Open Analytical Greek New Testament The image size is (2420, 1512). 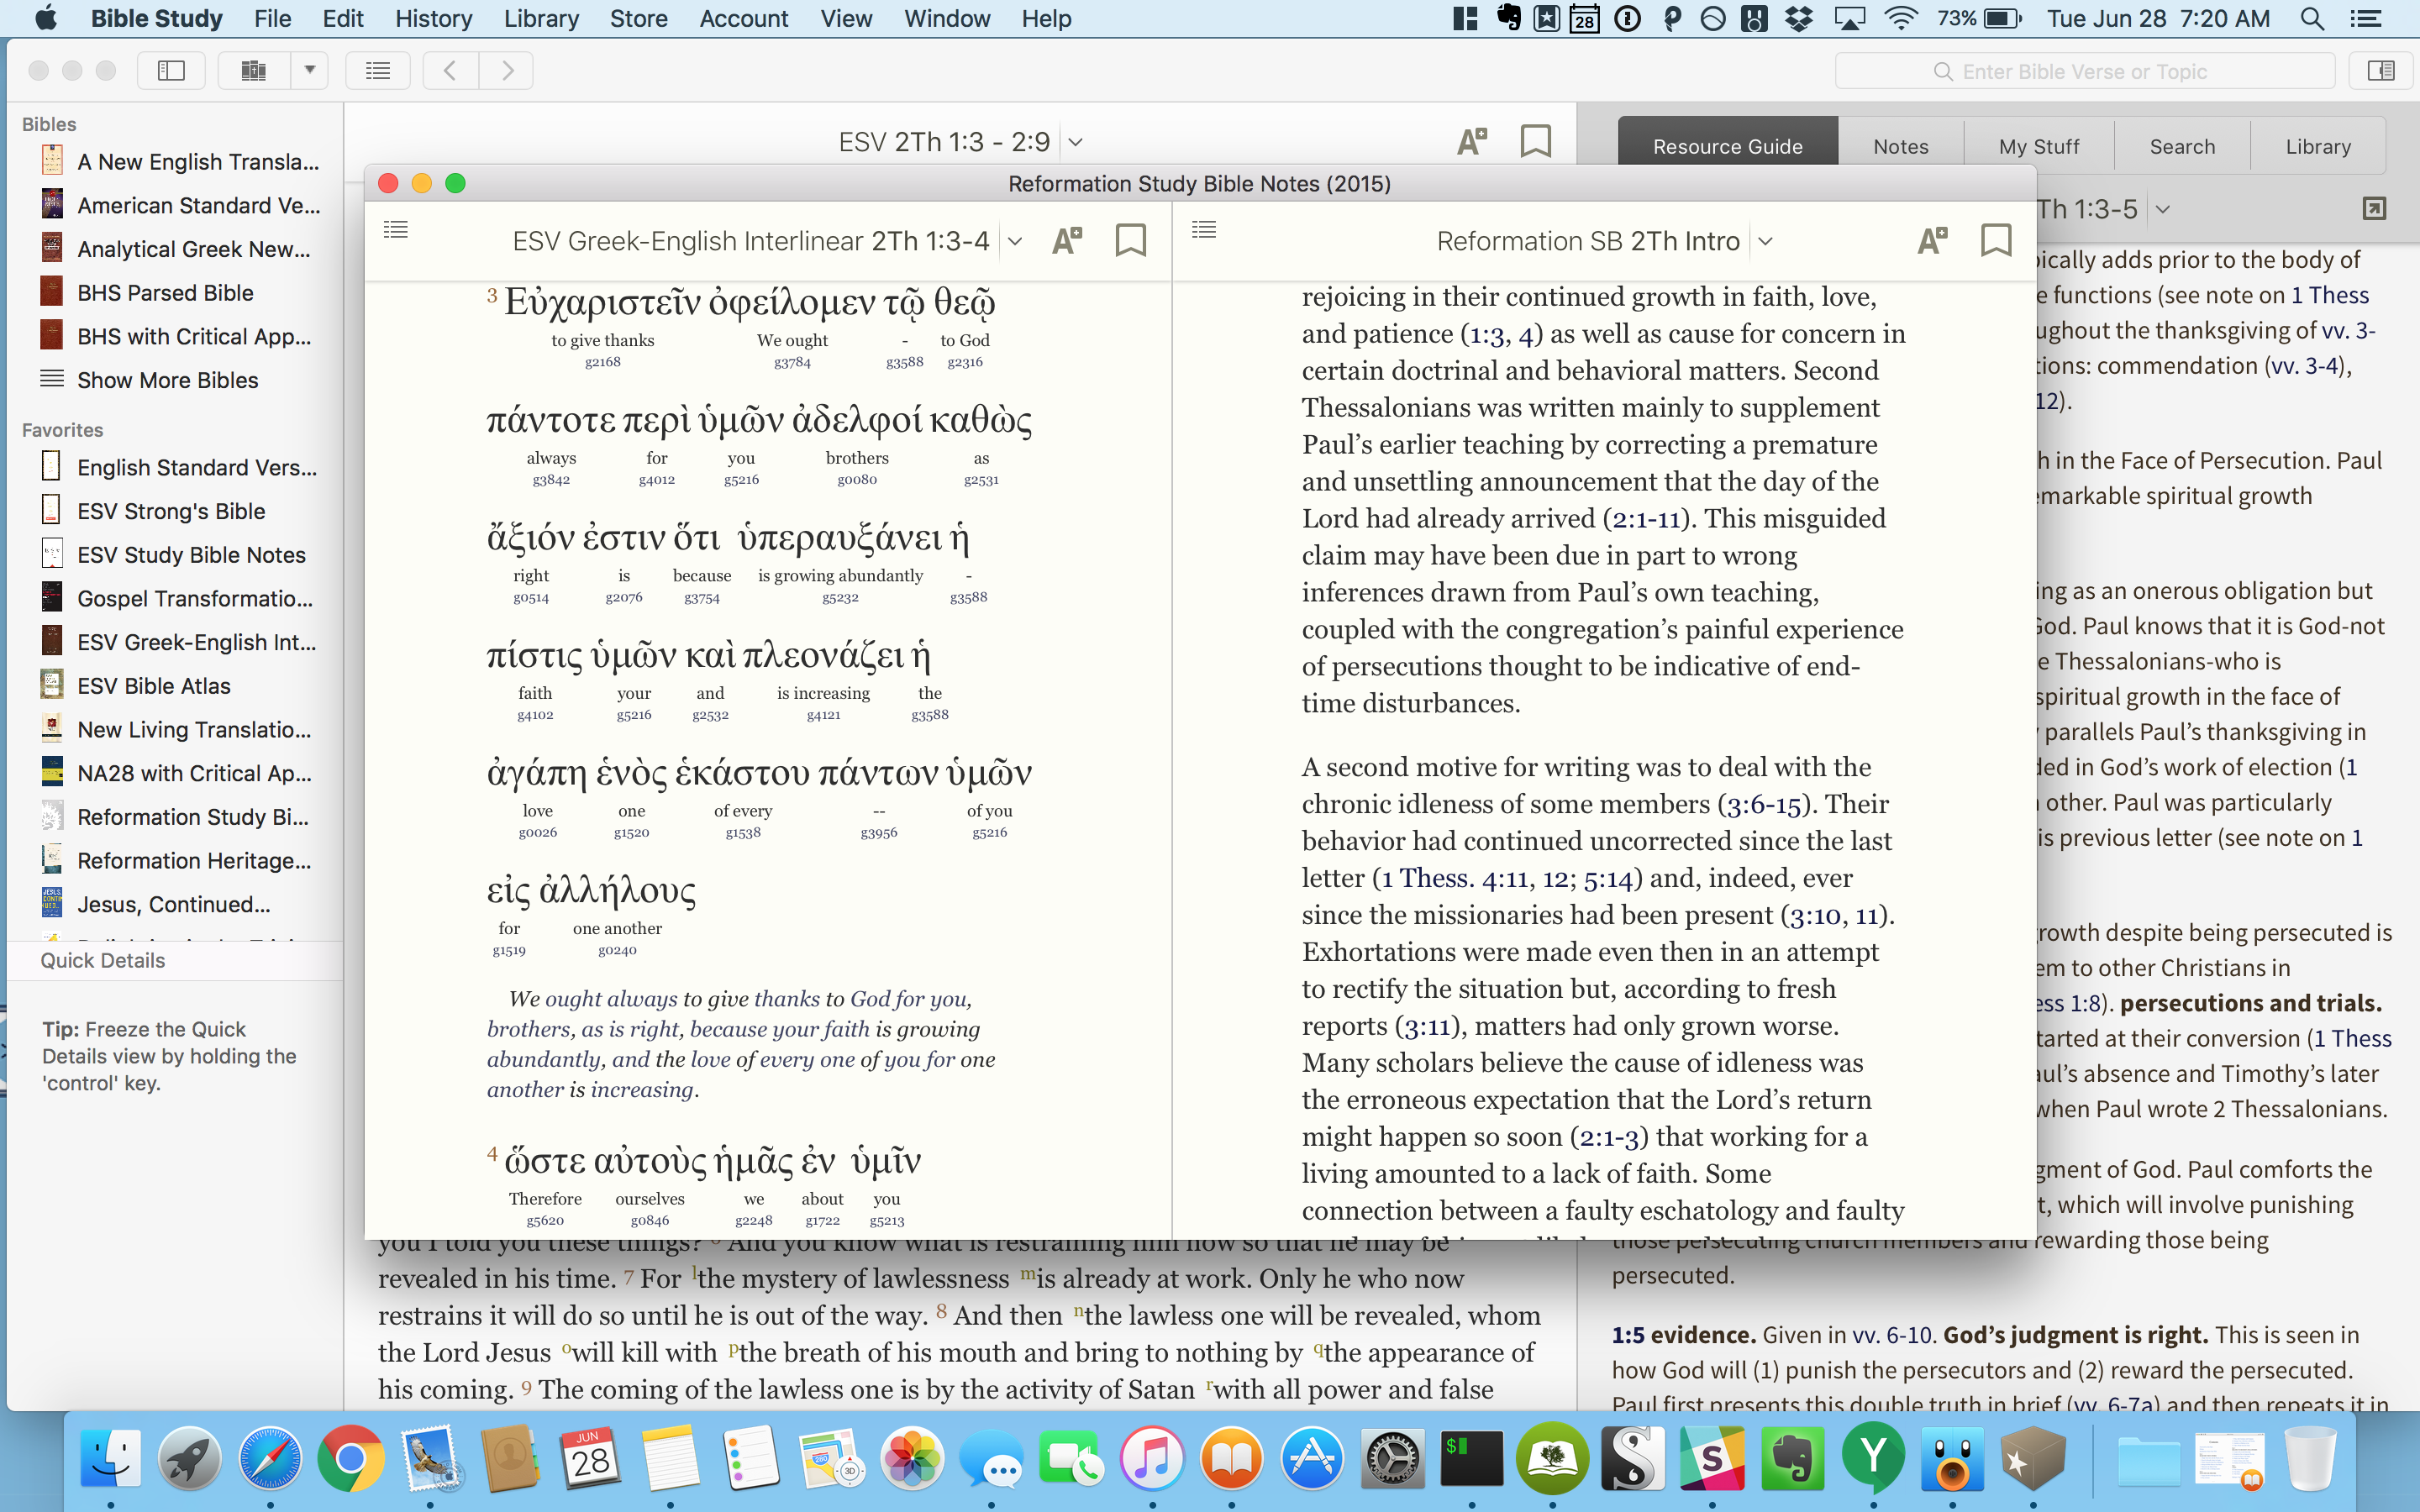pos(180,249)
